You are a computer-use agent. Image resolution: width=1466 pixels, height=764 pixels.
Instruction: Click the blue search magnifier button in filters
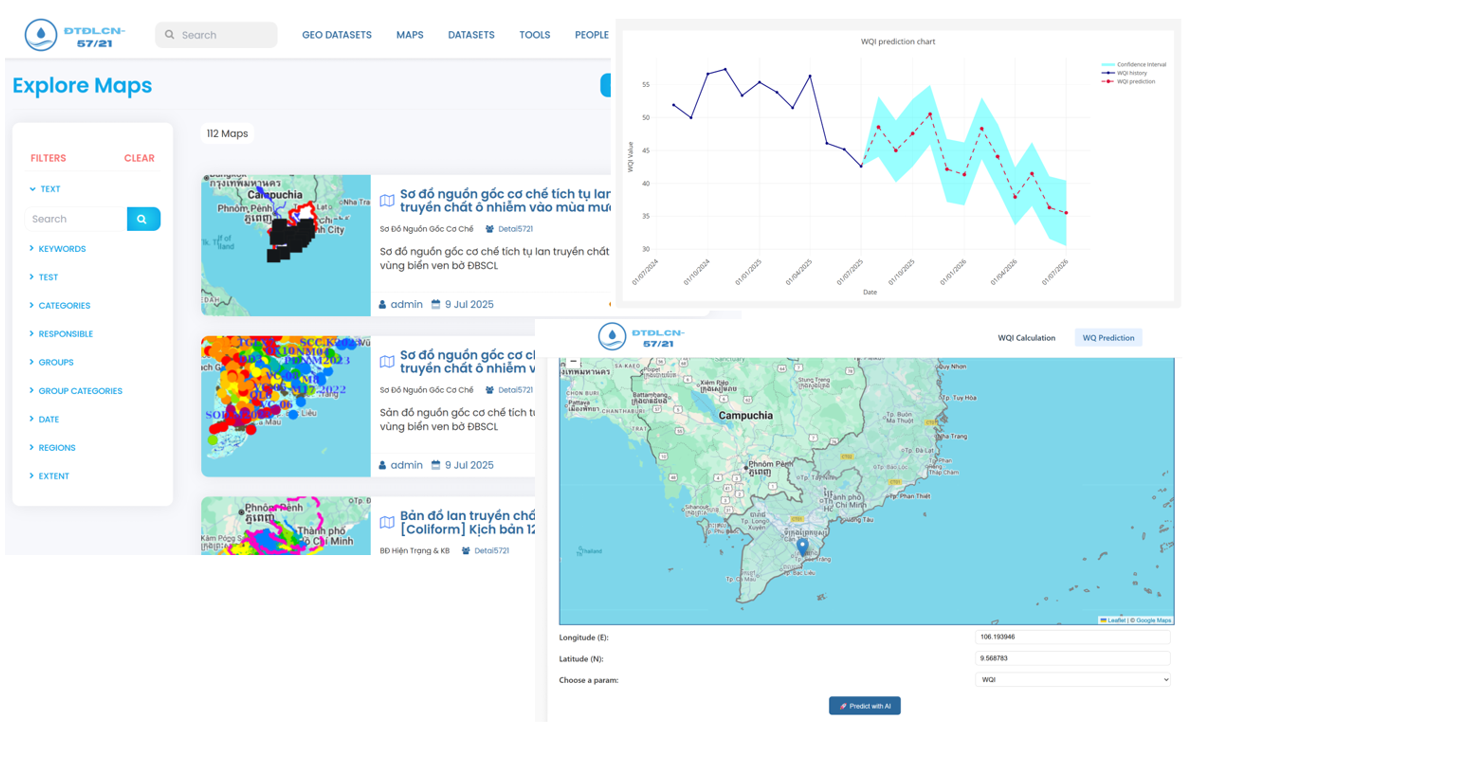click(x=143, y=219)
